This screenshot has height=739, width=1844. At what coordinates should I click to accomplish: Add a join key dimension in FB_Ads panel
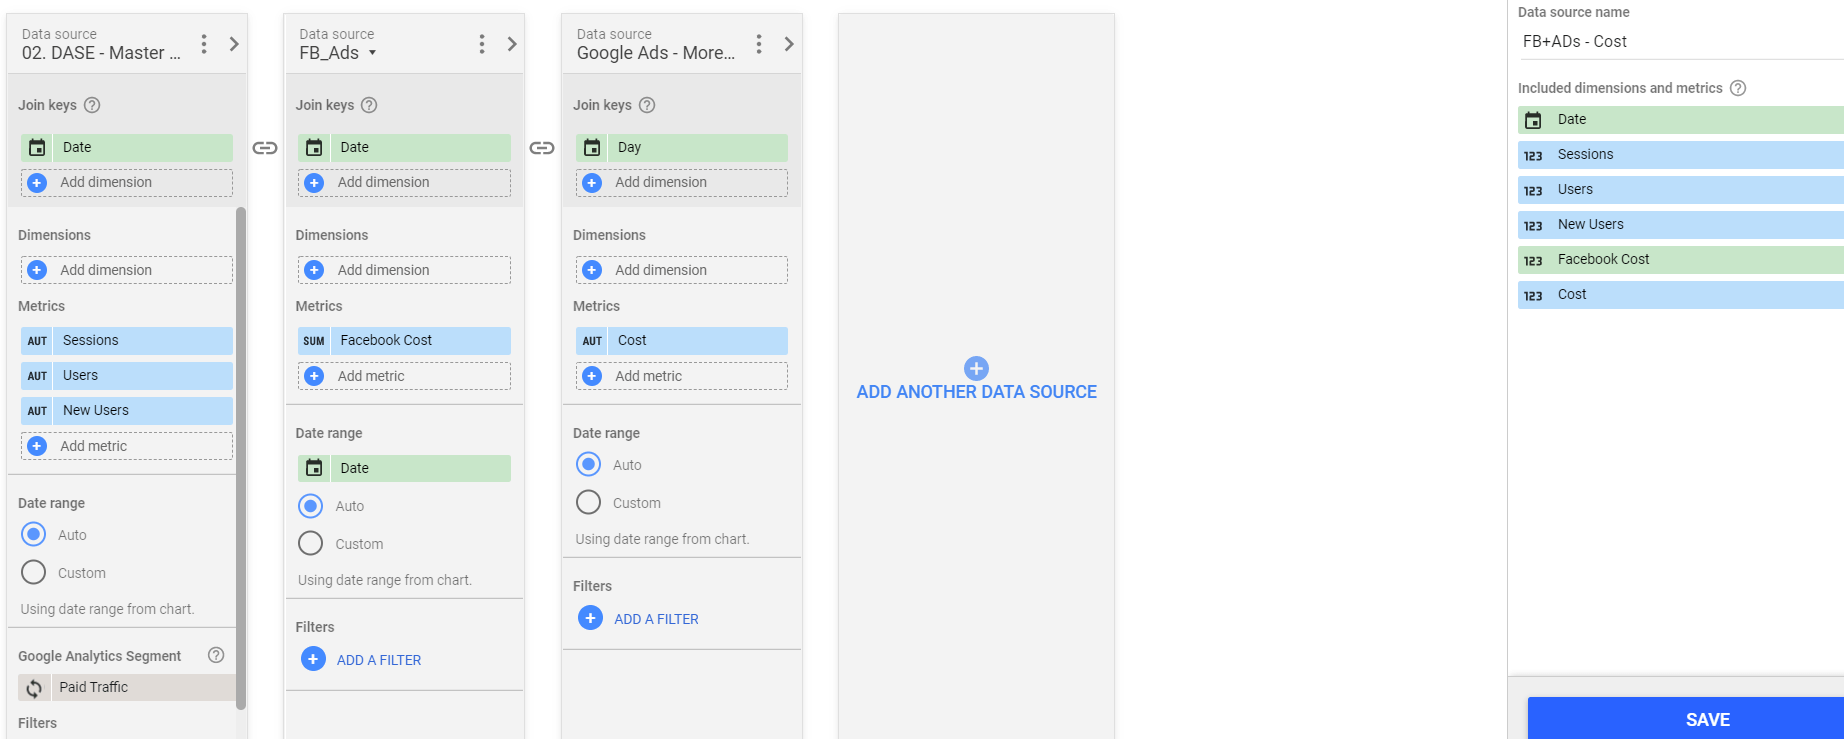[404, 183]
